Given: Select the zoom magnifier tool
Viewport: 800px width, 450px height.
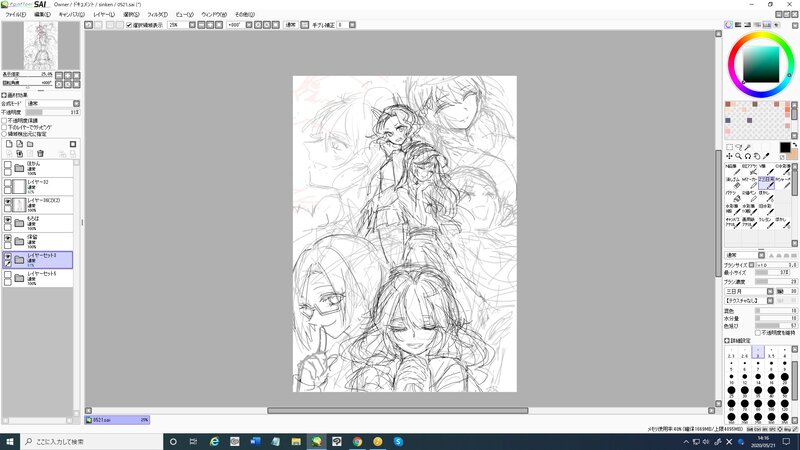Looking at the screenshot, I should coord(738,156).
